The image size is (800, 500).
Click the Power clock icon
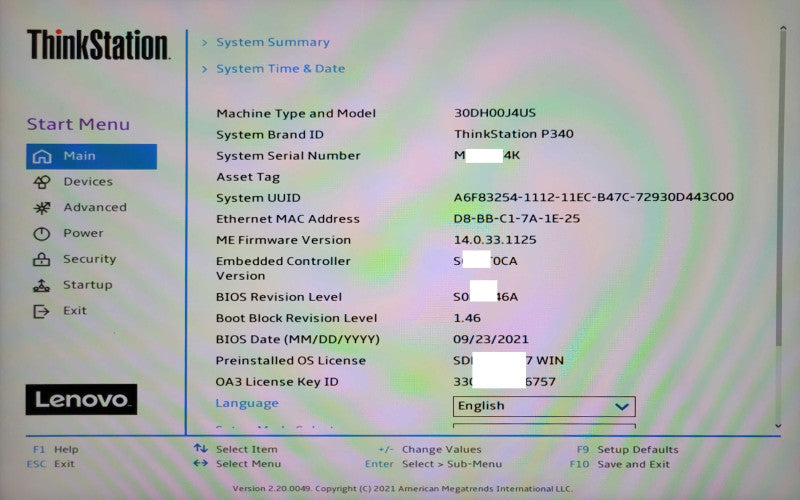coord(42,234)
